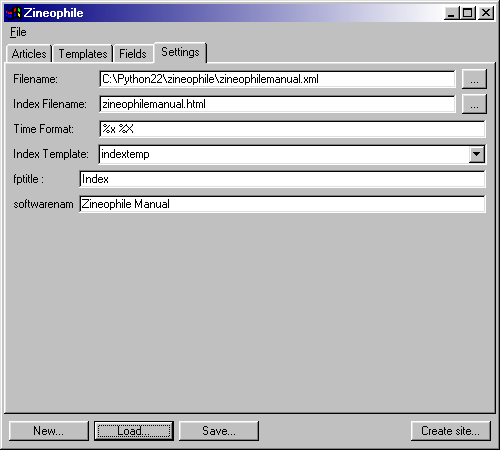Click the Save... button
Screen dimensions: 500x450
pos(219,431)
